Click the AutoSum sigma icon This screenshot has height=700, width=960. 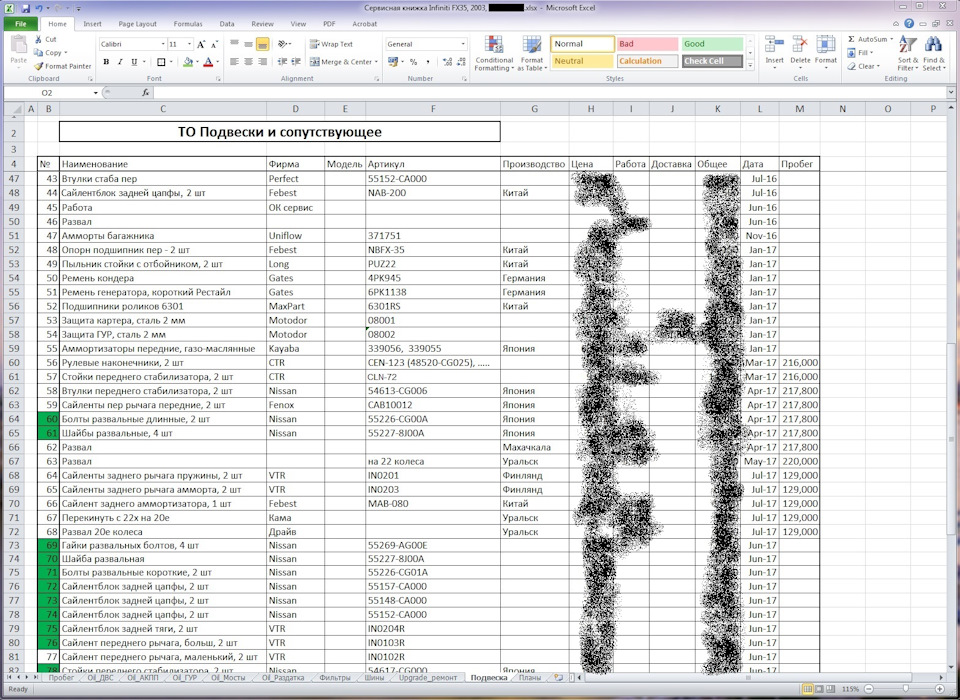852,39
